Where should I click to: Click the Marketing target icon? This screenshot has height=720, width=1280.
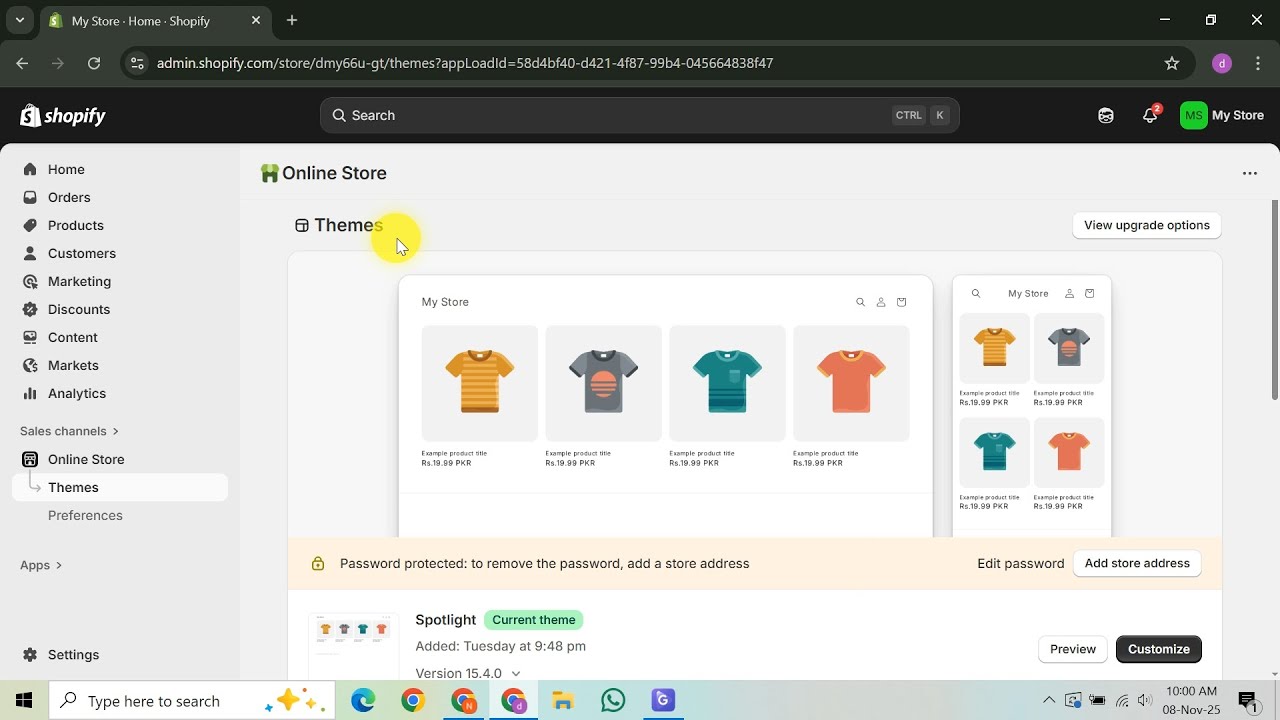coord(30,281)
